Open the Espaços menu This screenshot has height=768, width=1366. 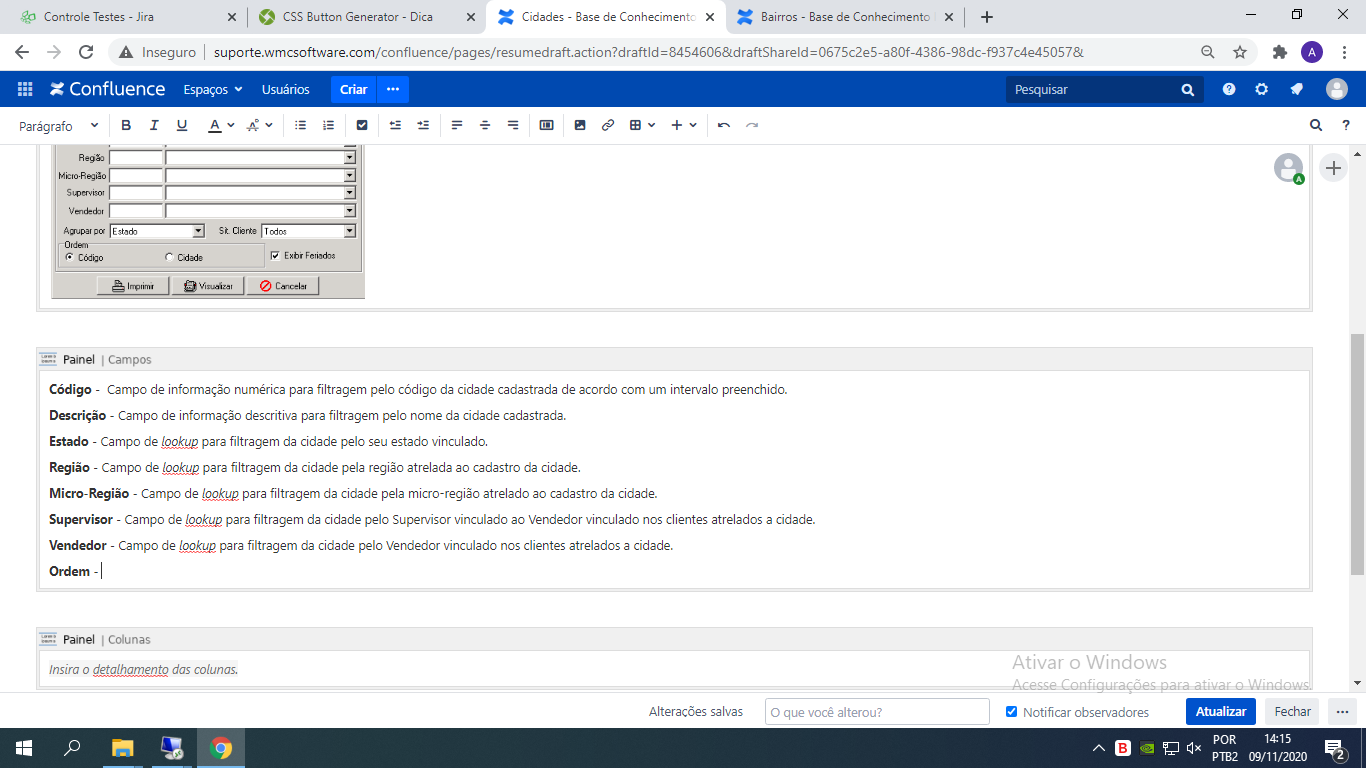click(x=212, y=89)
